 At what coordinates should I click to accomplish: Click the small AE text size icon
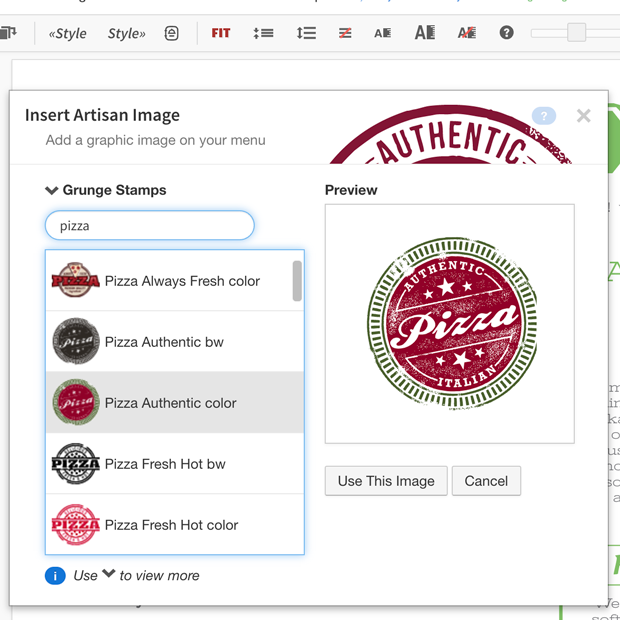(383, 33)
